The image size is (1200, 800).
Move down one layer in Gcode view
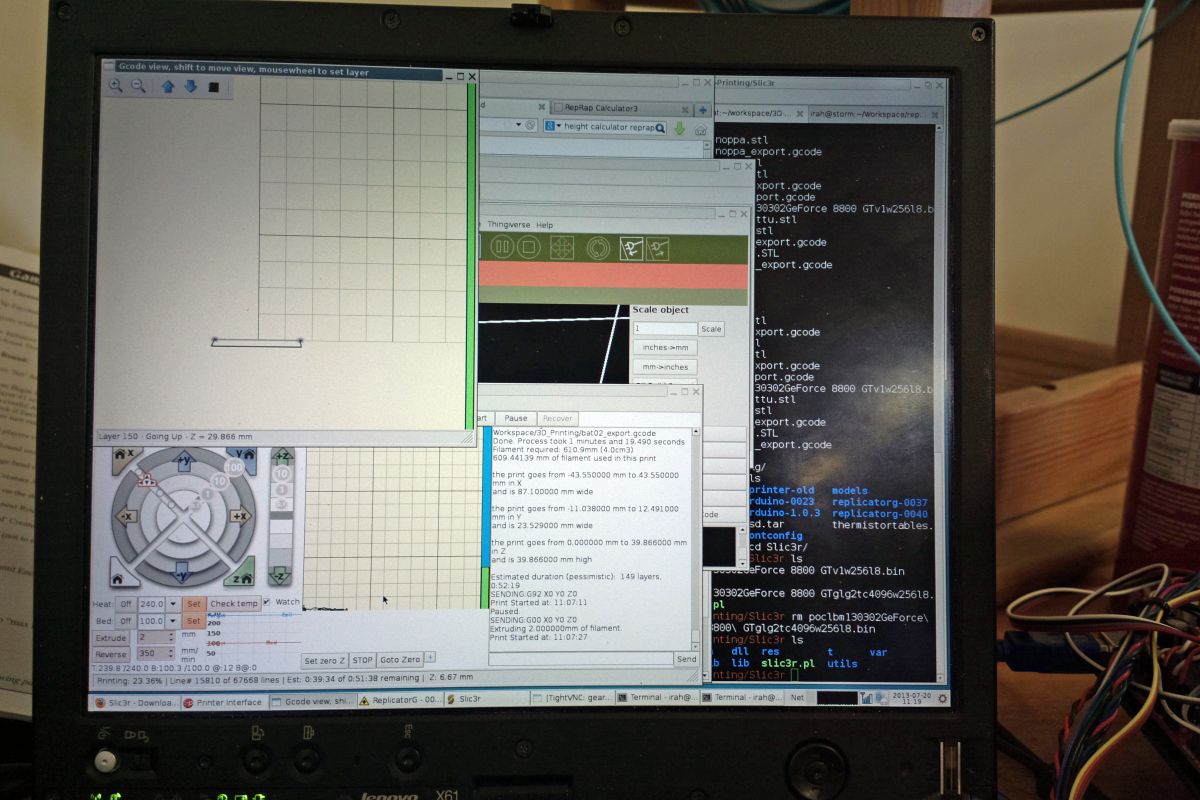point(190,87)
